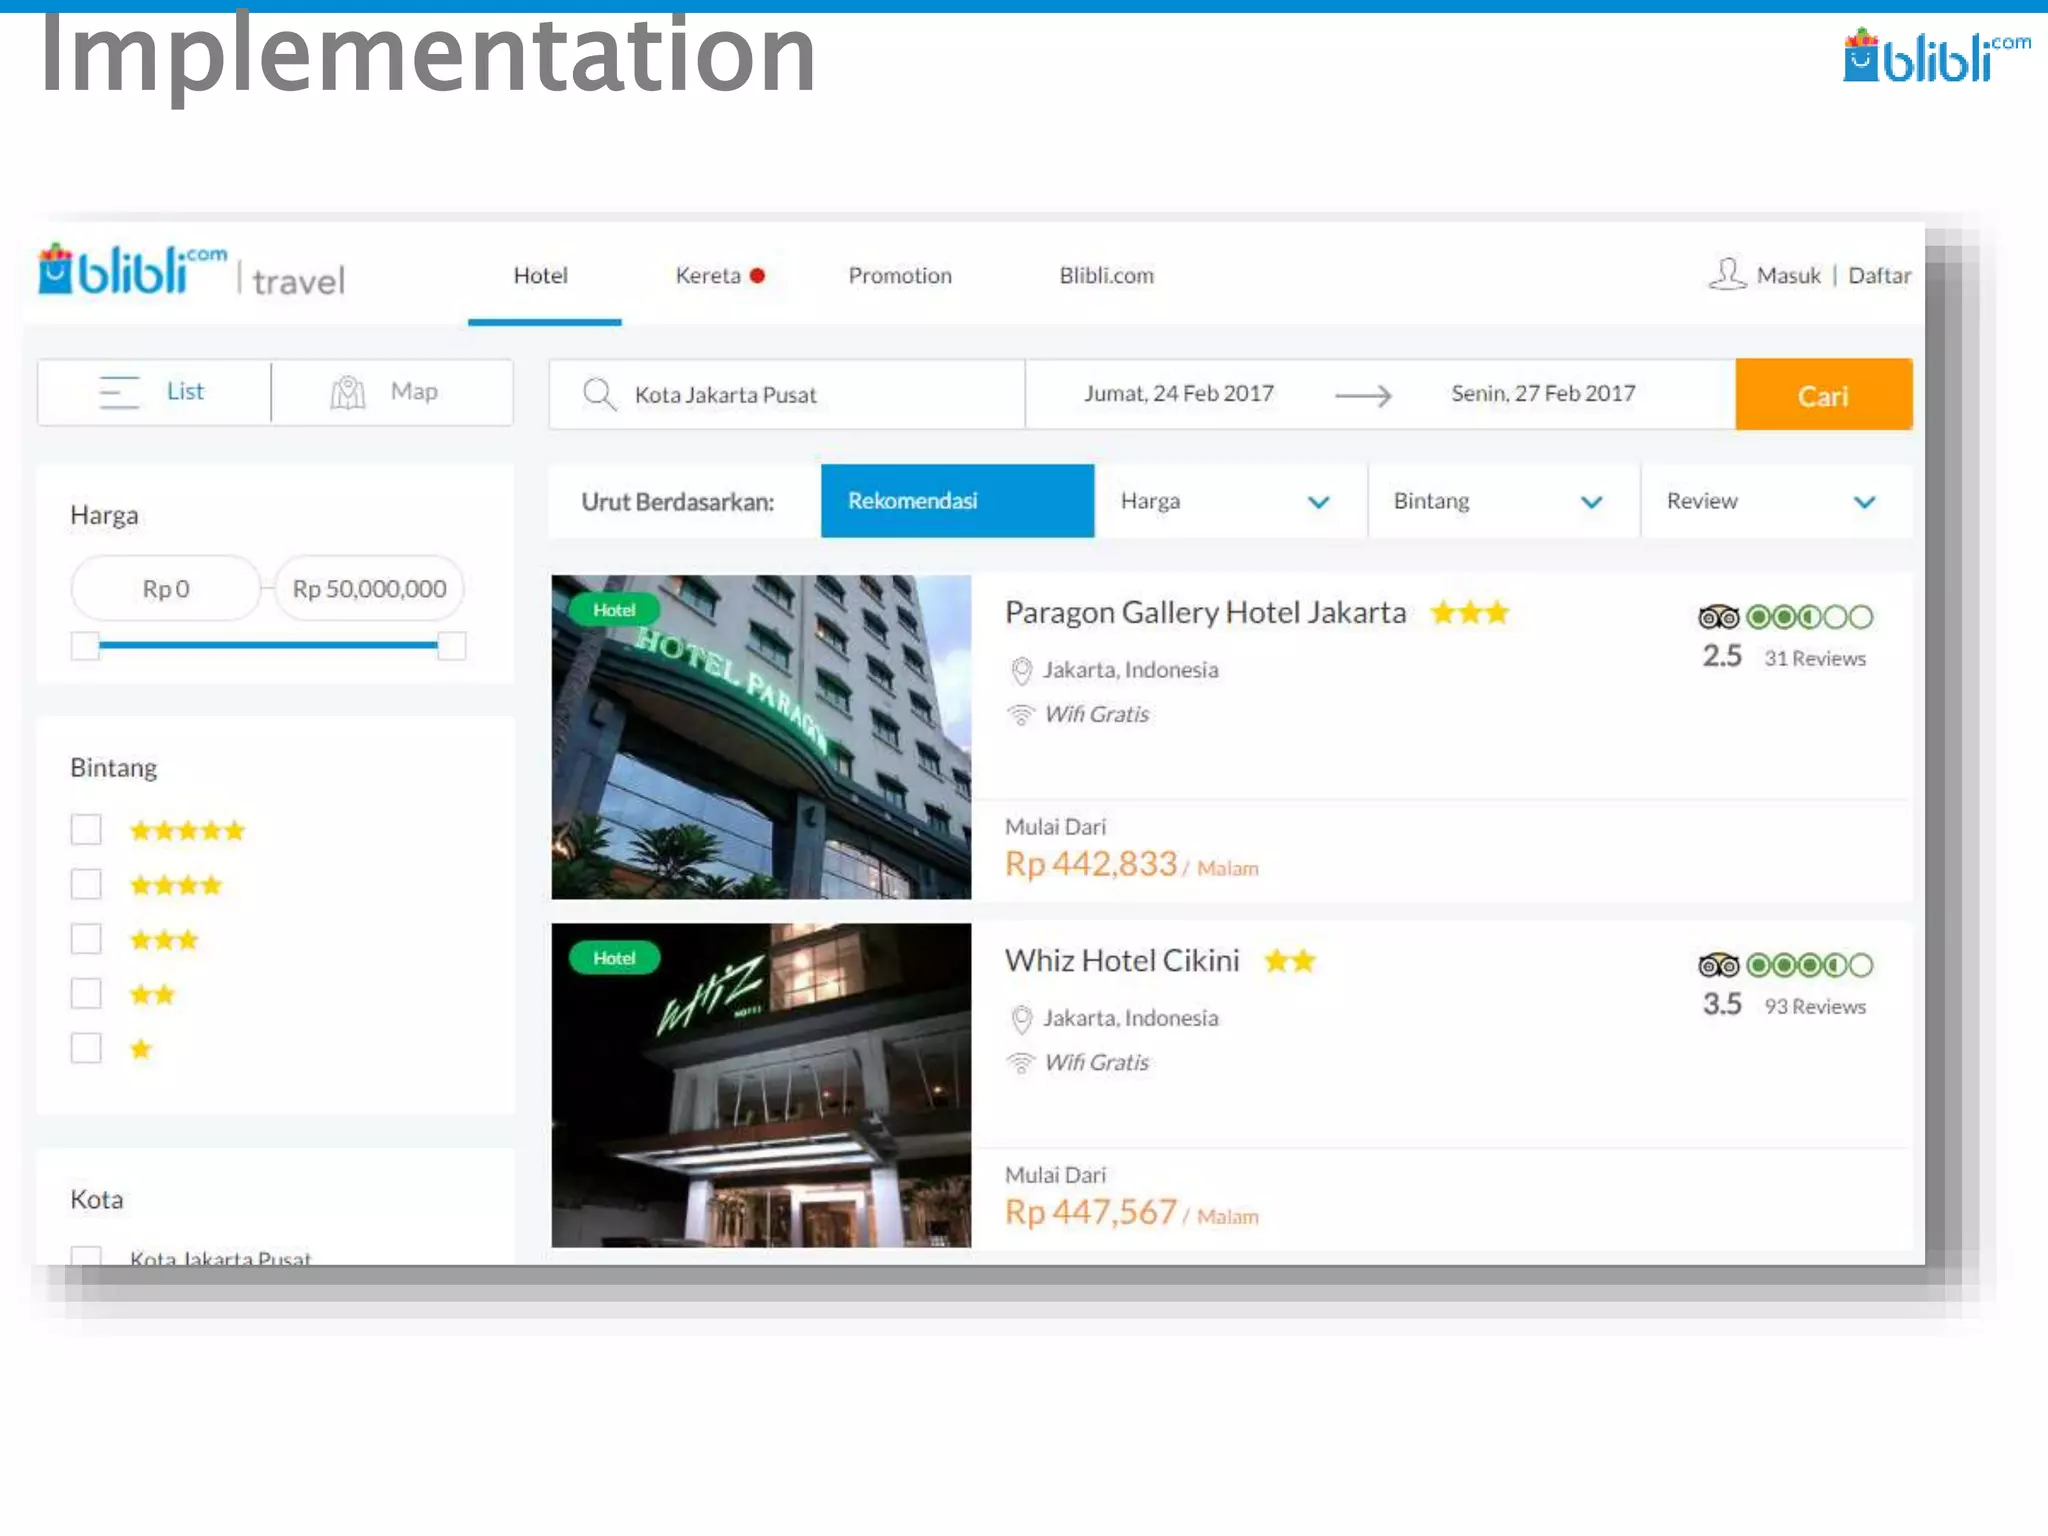Click location pin icon under Whiz Hotel Cikini

[x=1021, y=1019]
